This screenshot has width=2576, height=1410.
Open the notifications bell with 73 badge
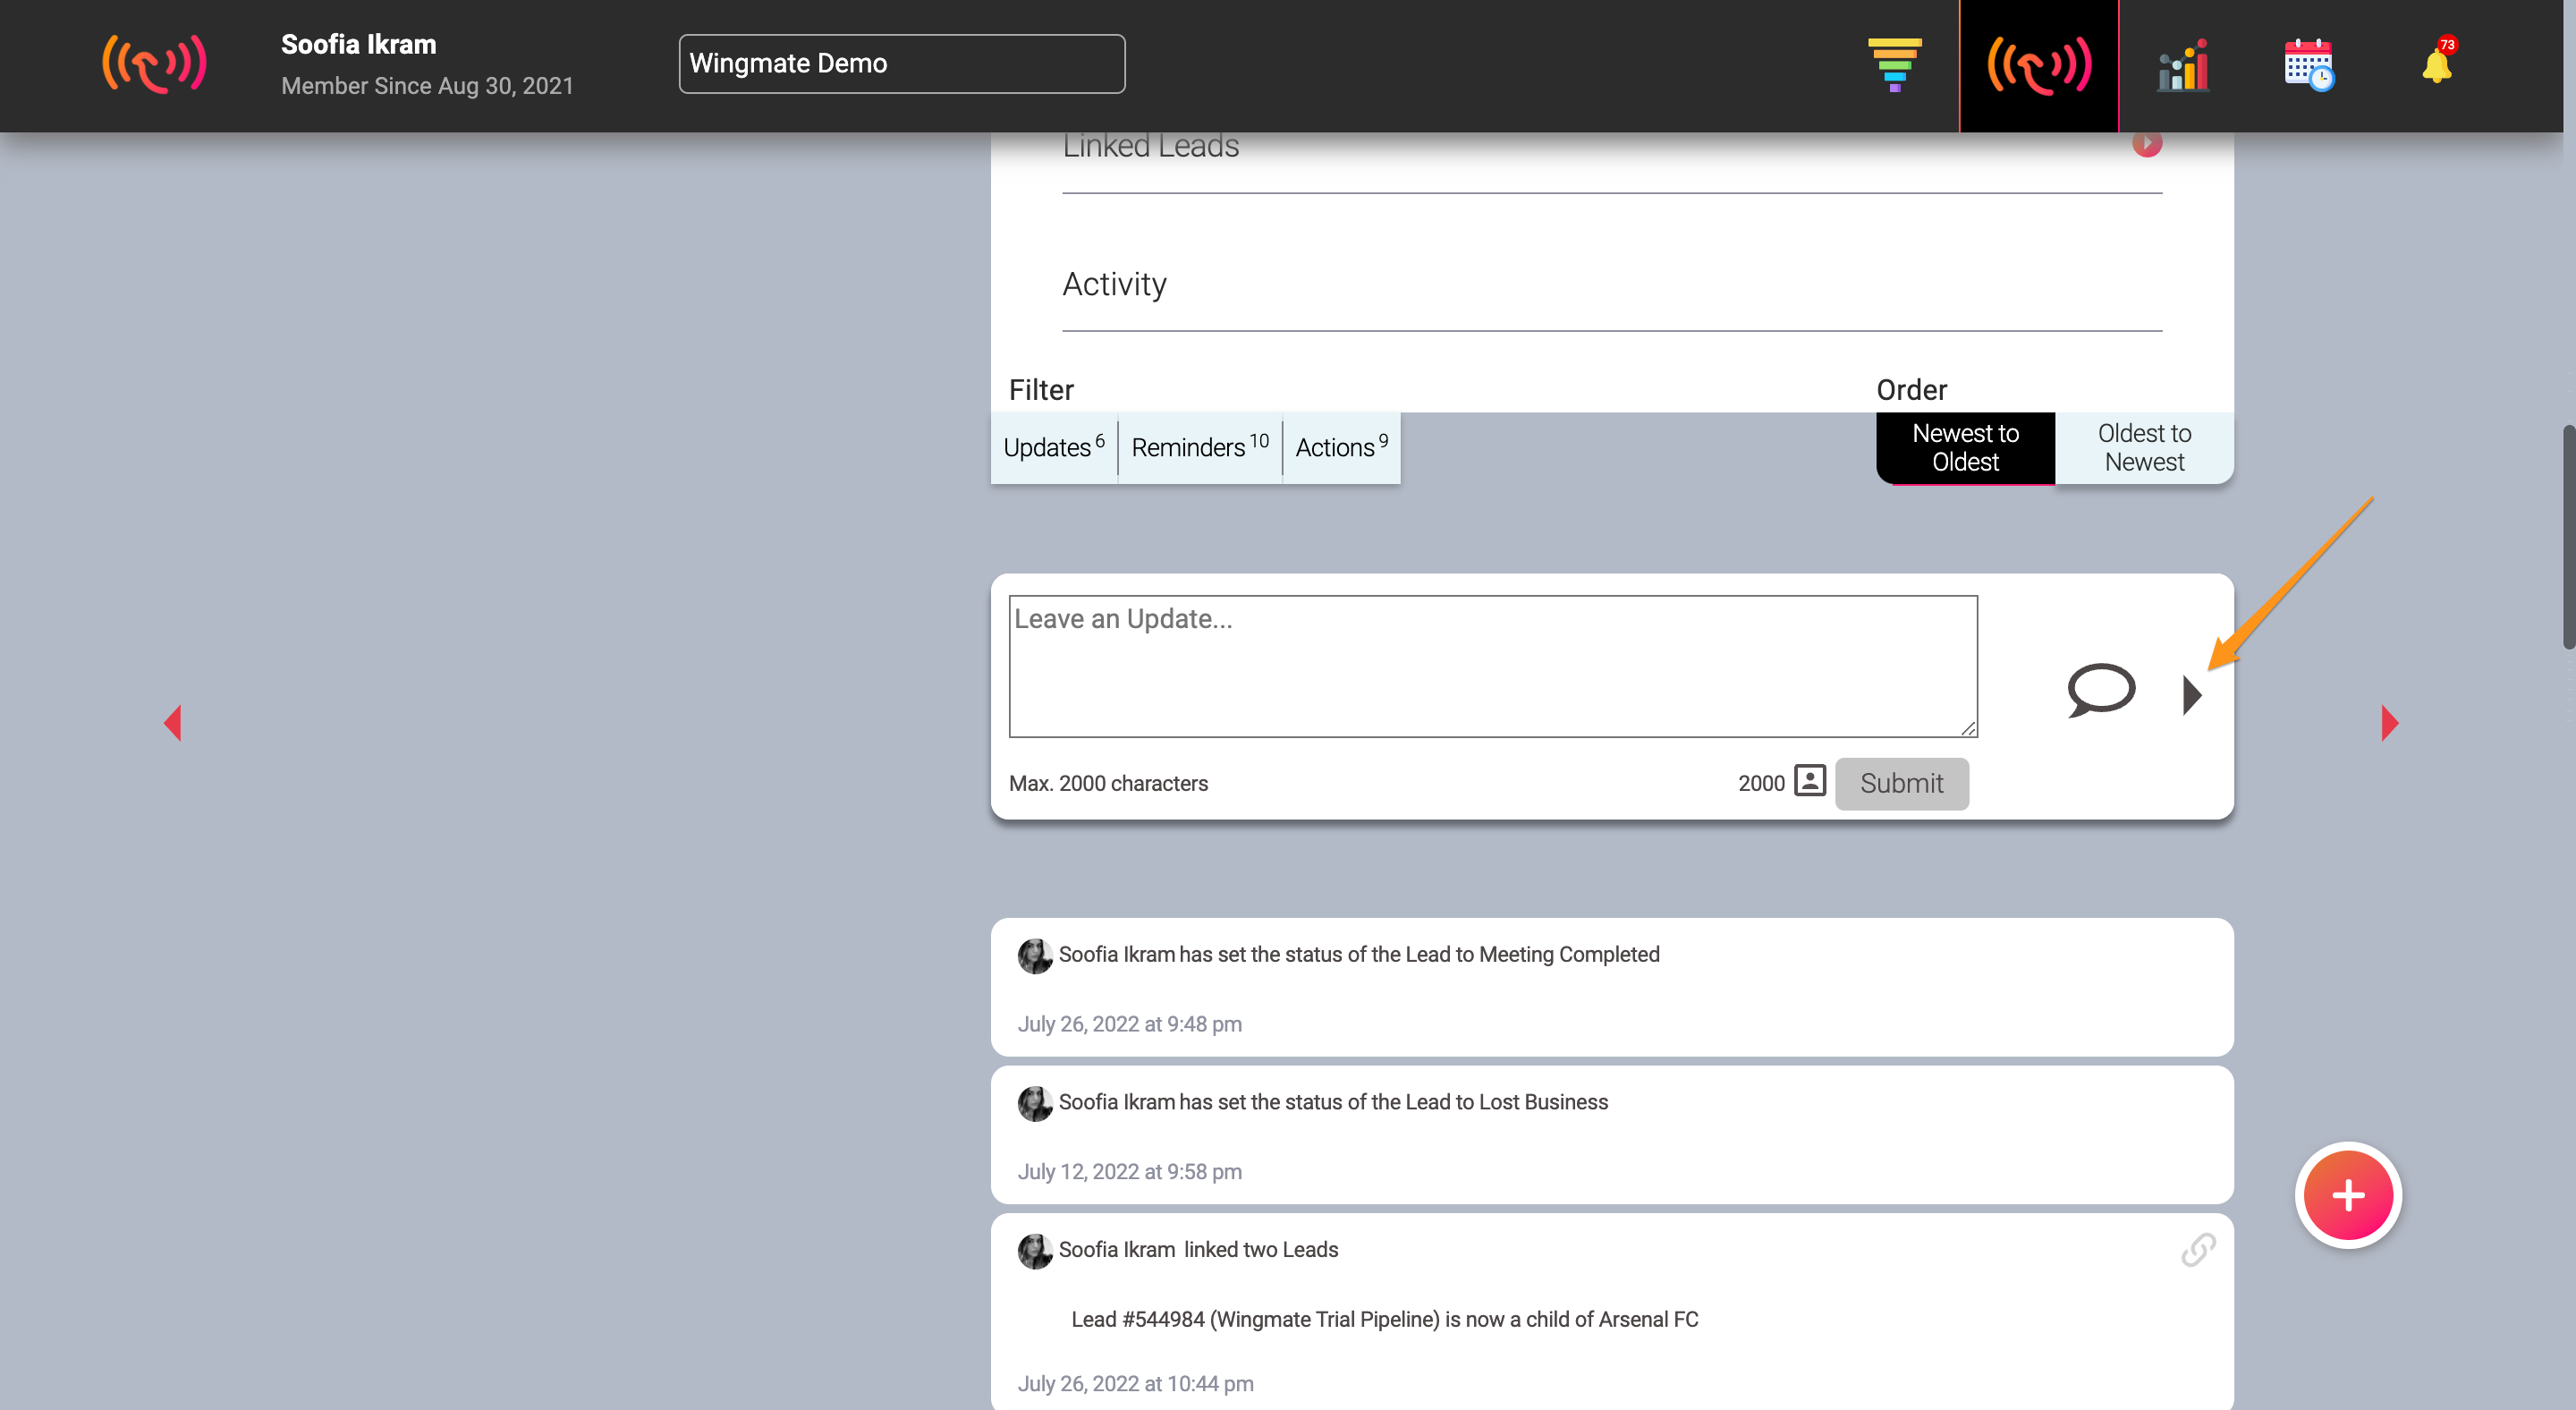[x=2437, y=66]
